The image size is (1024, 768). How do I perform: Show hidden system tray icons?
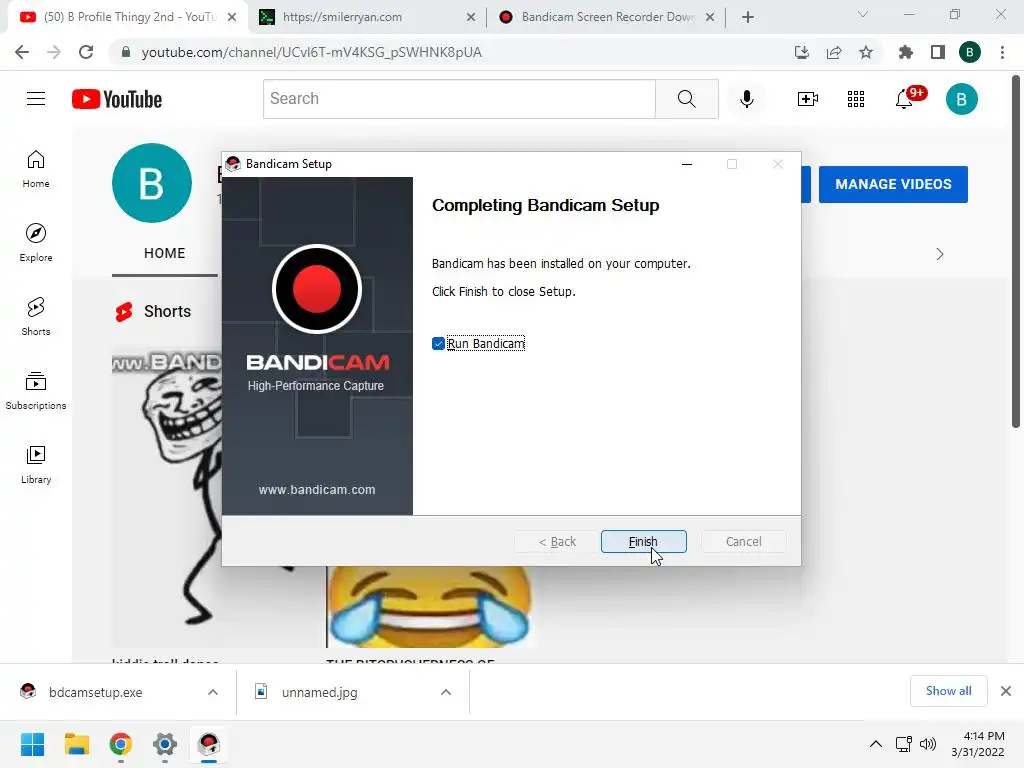[x=876, y=744]
